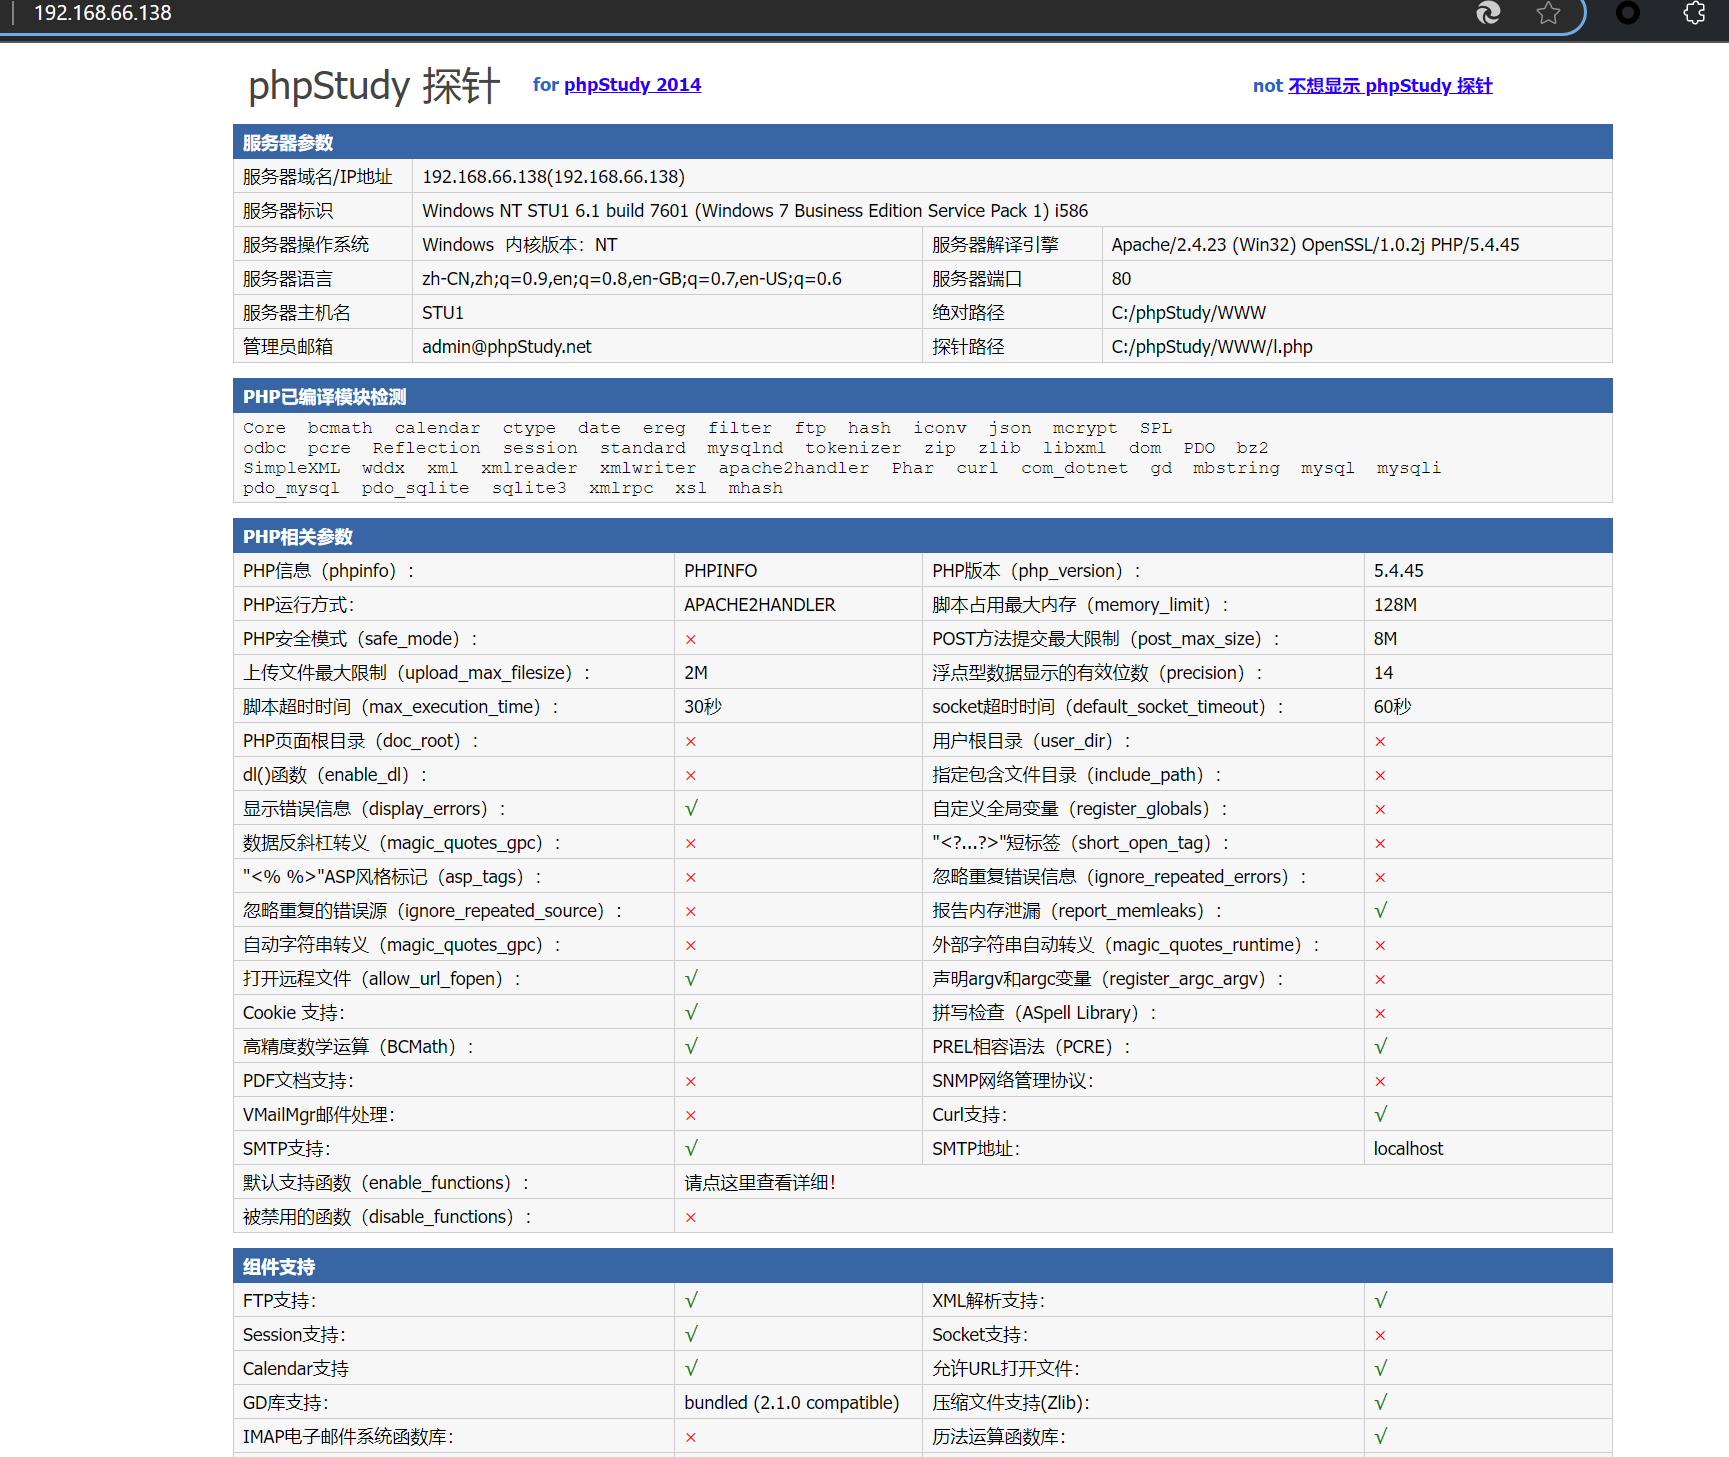This screenshot has width=1729, height=1457.
Task: Click the APACHE2HANDLER run mode value
Action: pyautogui.click(x=759, y=605)
